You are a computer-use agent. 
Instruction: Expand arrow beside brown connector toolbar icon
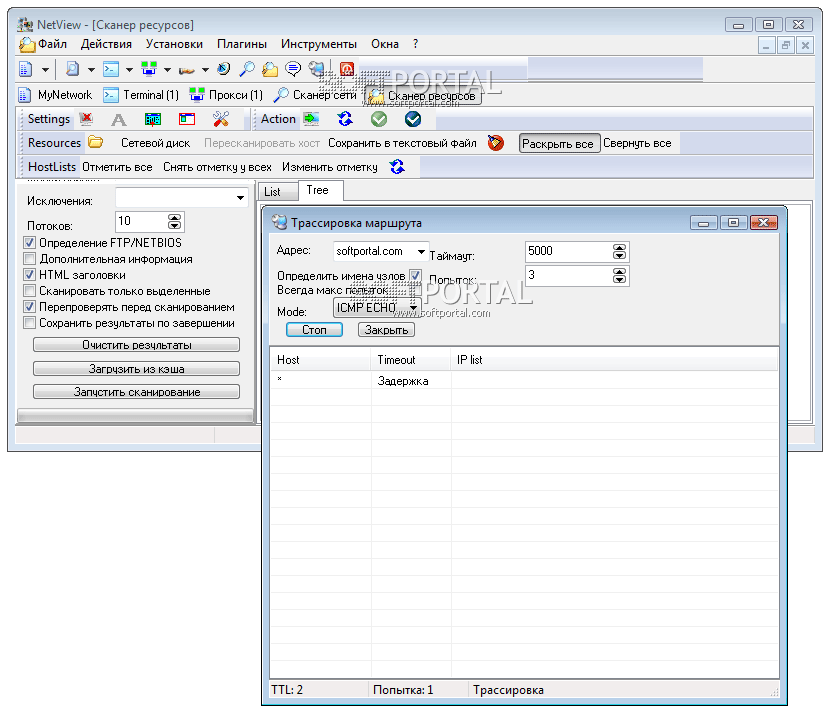pyautogui.click(x=205, y=69)
